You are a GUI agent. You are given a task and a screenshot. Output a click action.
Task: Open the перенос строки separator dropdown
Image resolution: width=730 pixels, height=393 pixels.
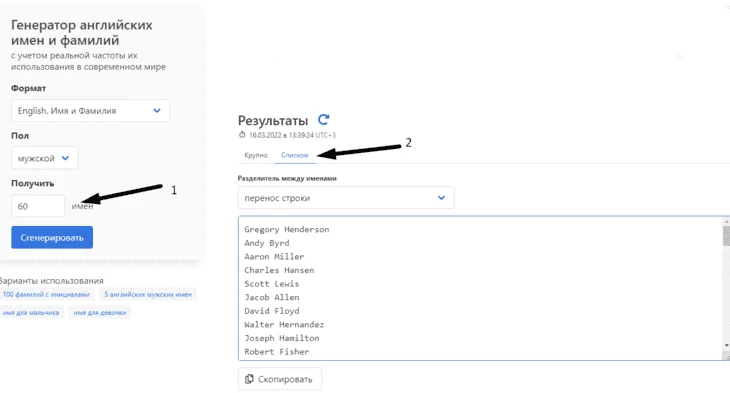coord(346,198)
